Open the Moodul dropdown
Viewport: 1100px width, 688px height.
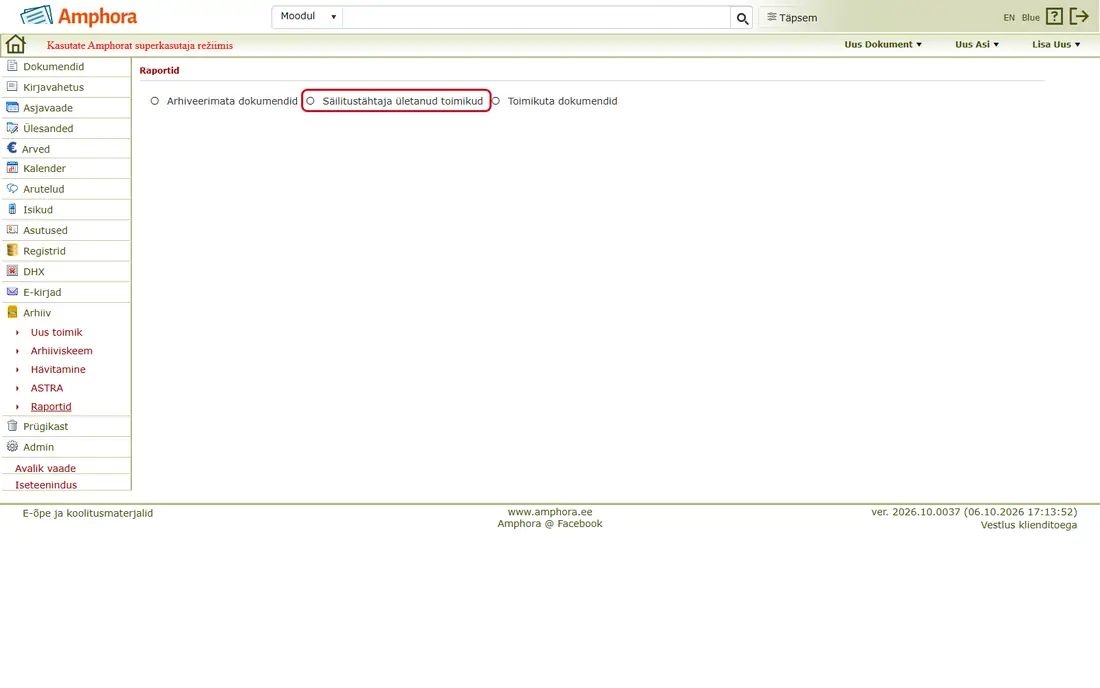click(x=307, y=17)
